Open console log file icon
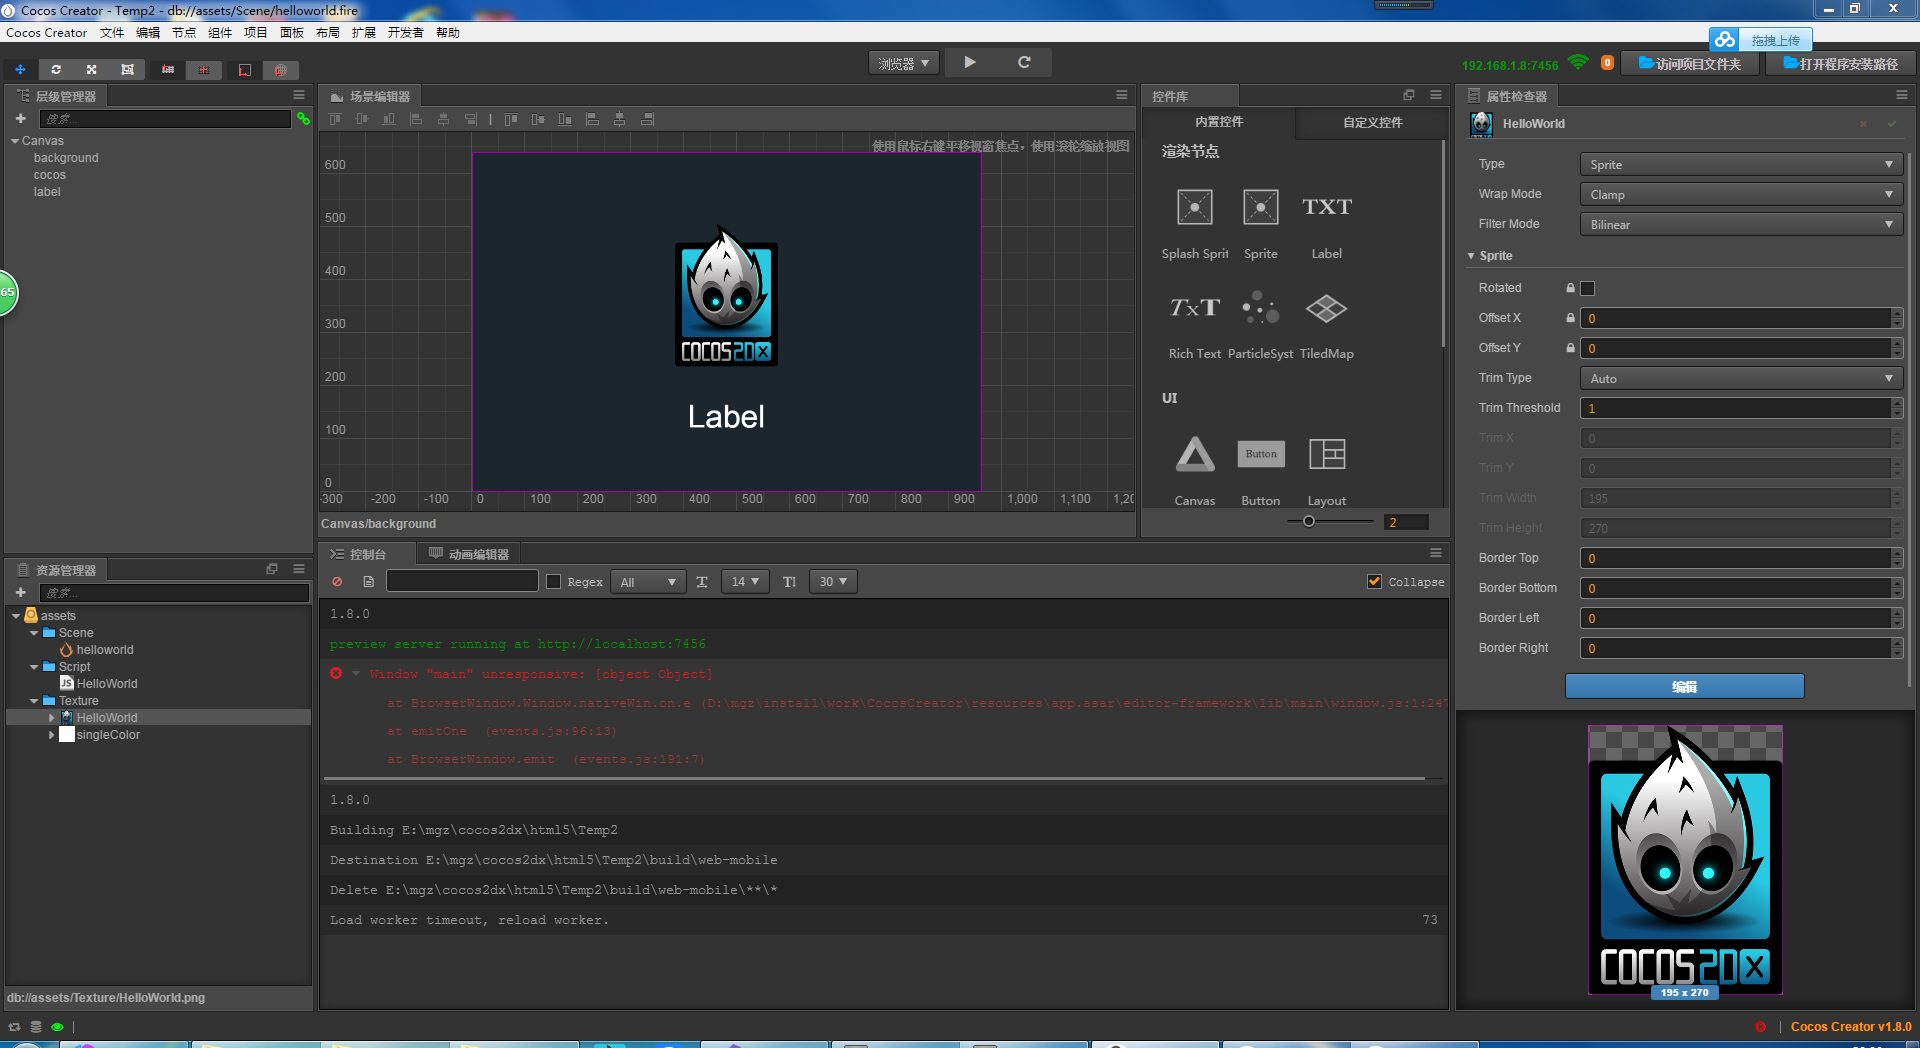The width and height of the screenshot is (1920, 1048). pyautogui.click(x=369, y=582)
